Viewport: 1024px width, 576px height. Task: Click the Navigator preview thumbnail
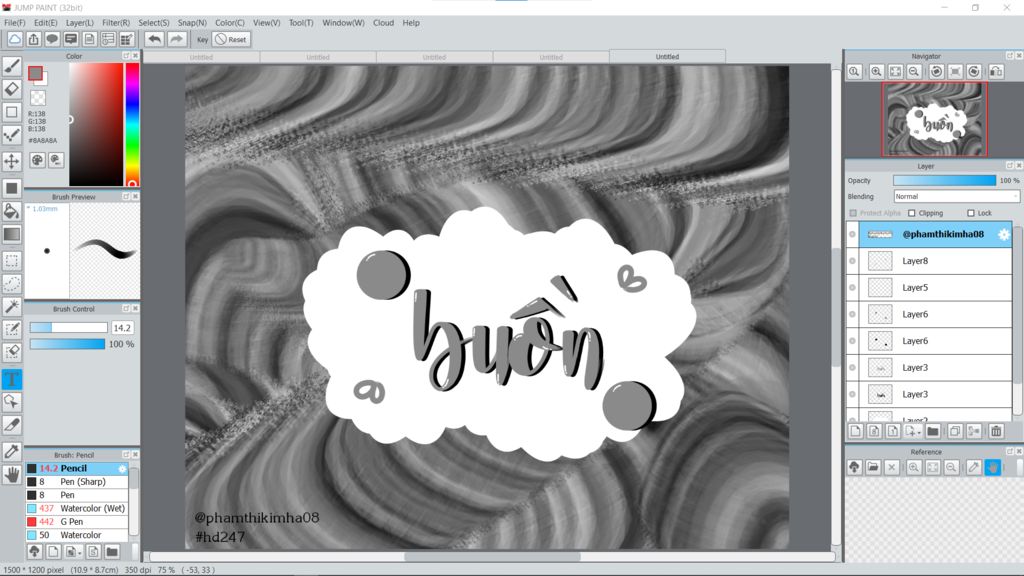[x=934, y=119]
